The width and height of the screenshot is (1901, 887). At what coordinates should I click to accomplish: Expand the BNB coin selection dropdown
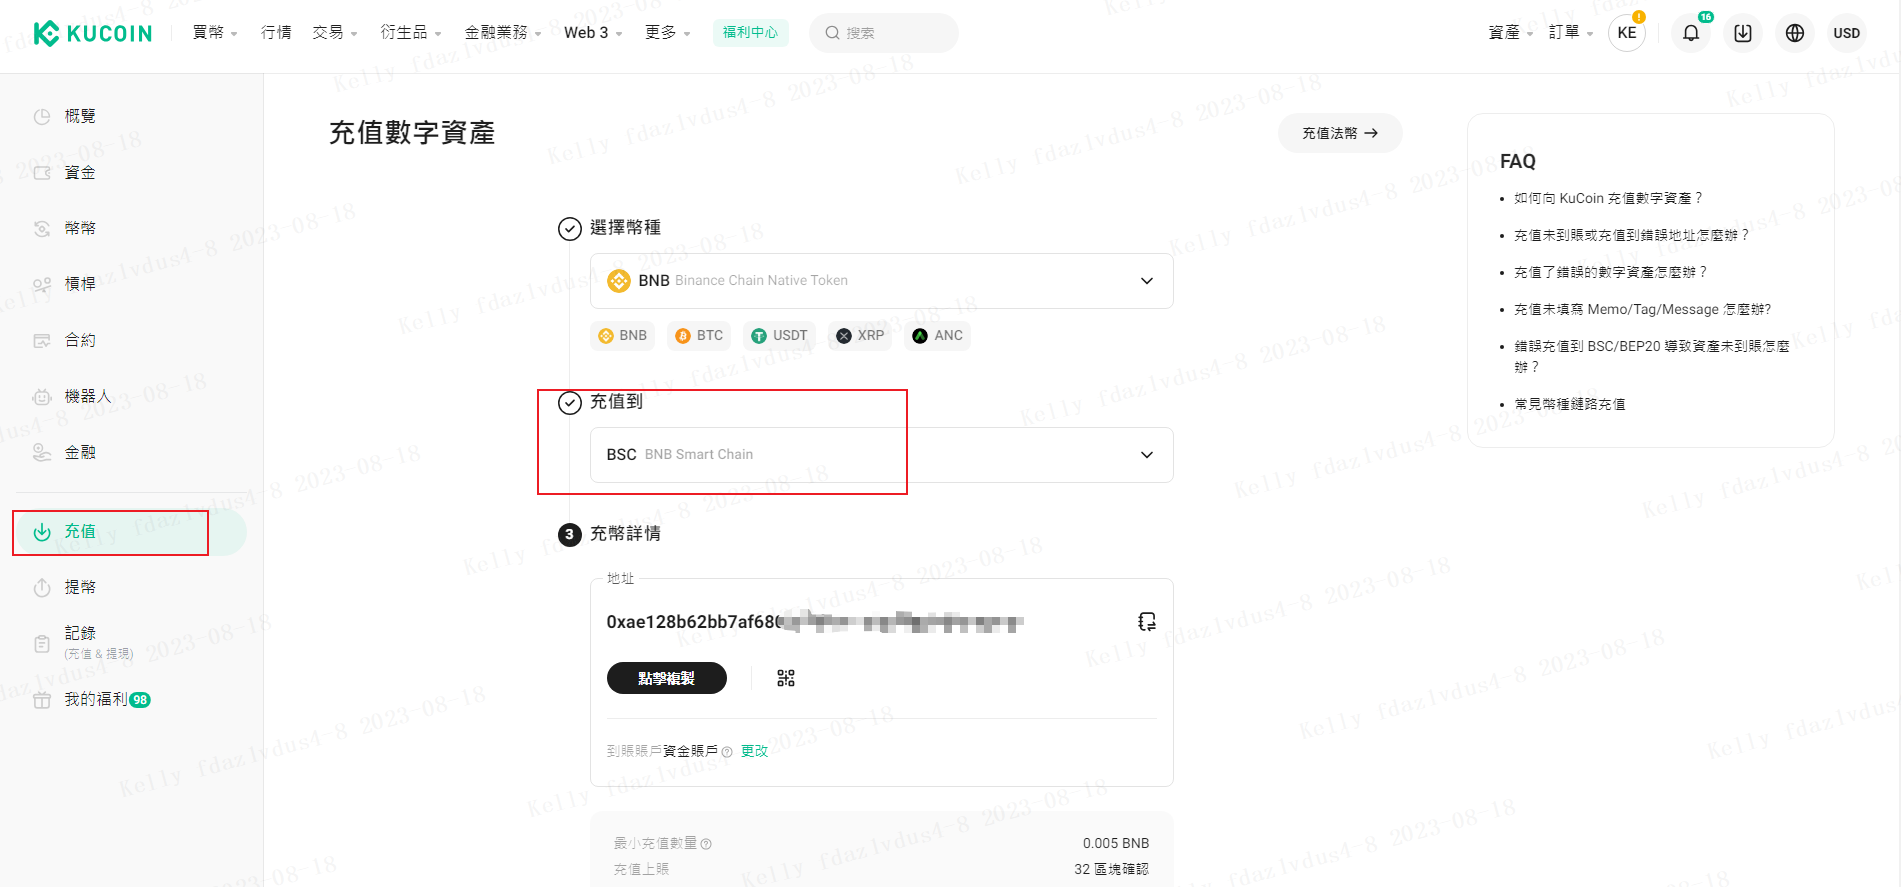coord(881,281)
